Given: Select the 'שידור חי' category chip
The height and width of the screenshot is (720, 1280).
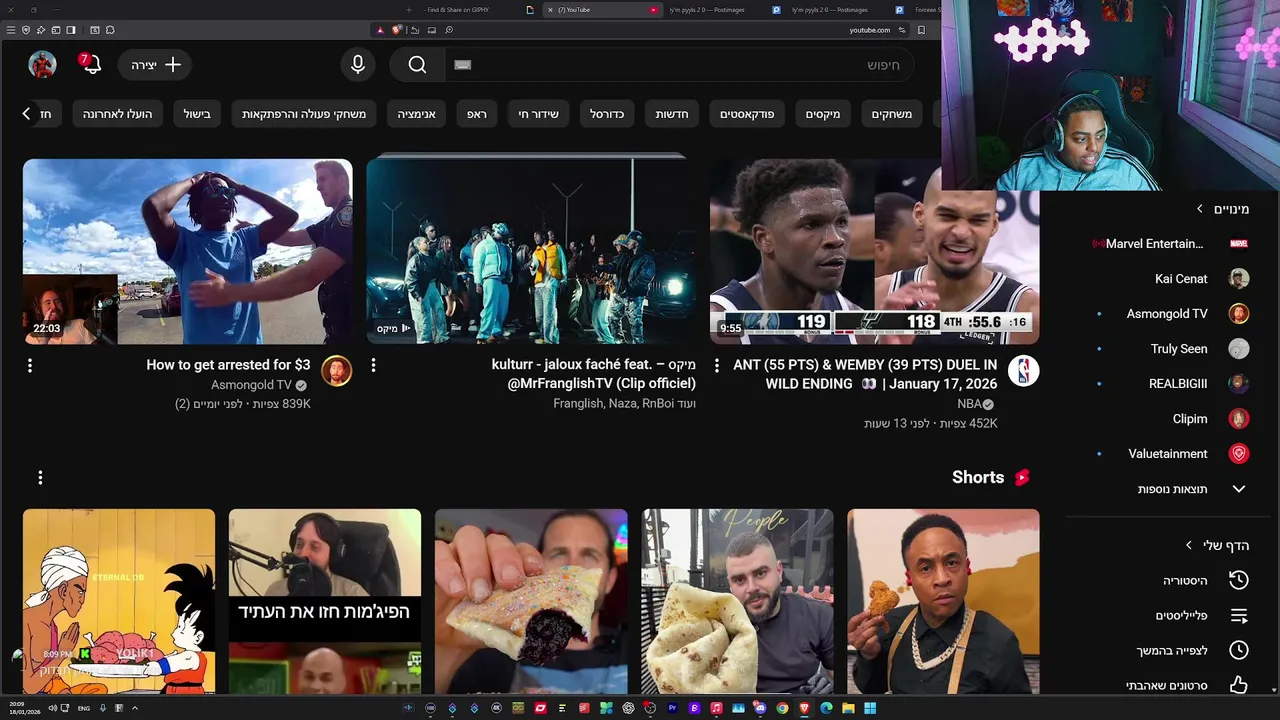Looking at the screenshot, I should (538, 114).
